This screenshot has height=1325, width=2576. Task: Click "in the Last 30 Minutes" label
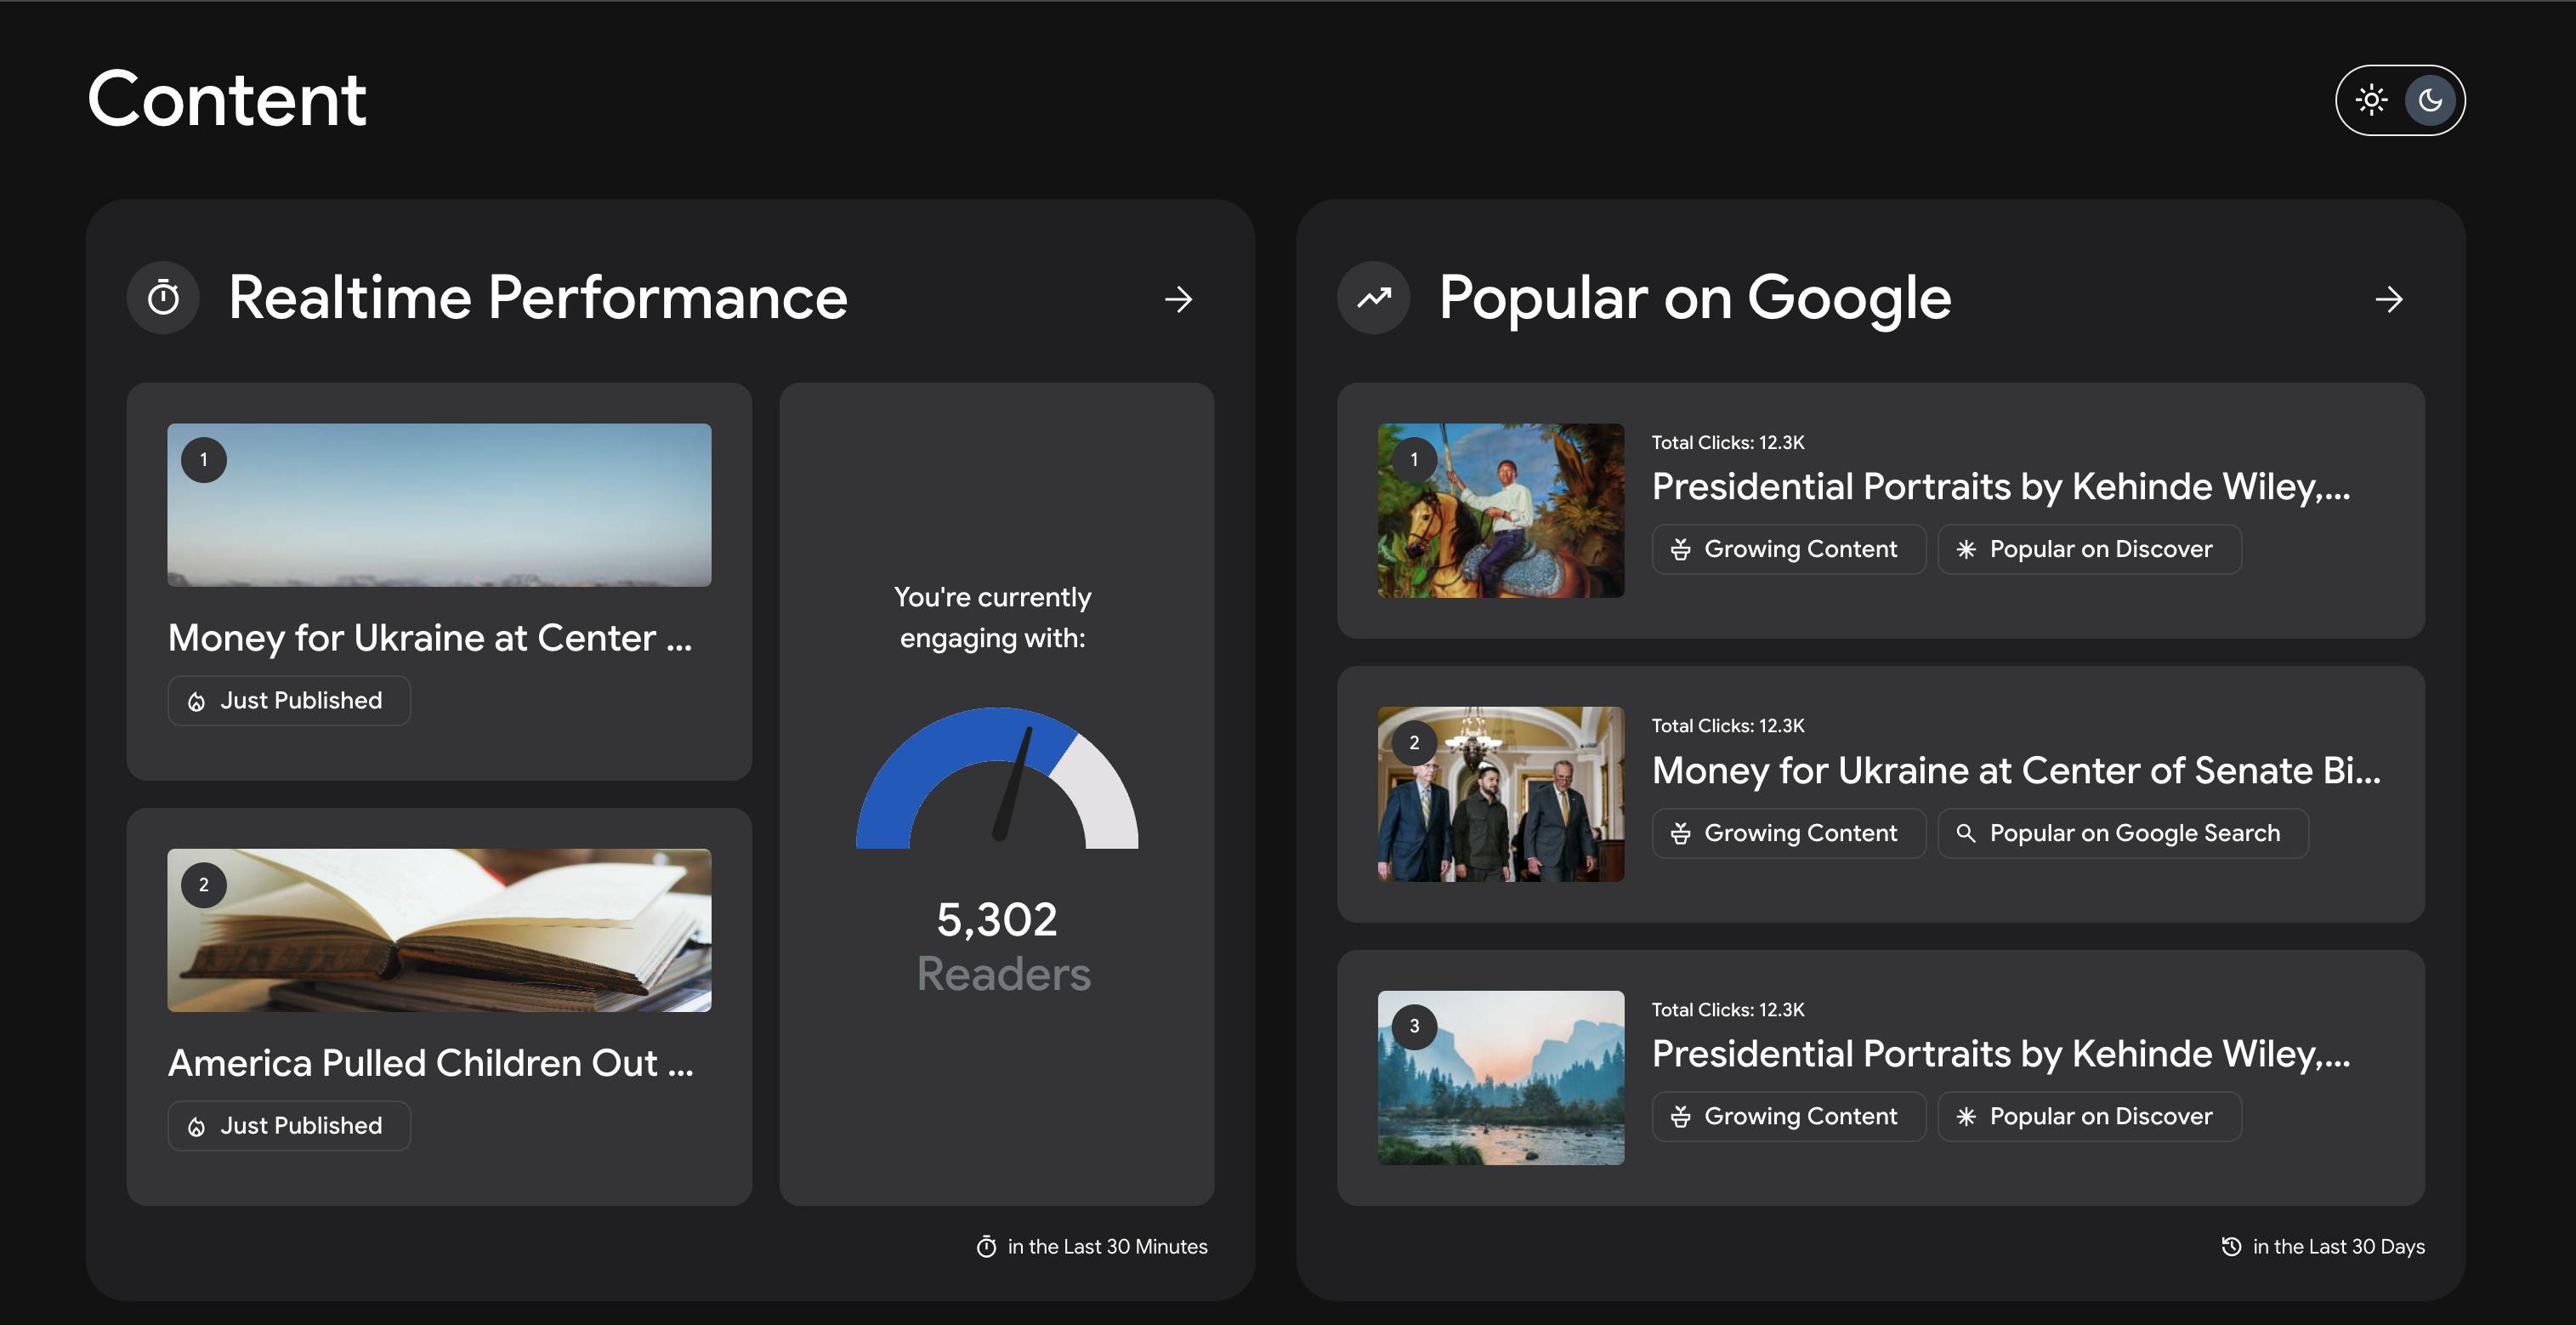[x=1108, y=1247]
